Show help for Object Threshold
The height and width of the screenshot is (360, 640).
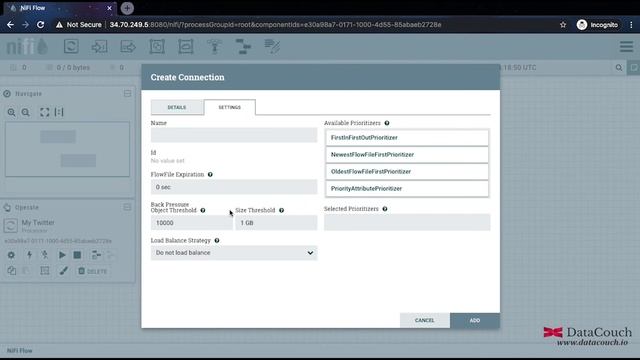click(x=203, y=210)
